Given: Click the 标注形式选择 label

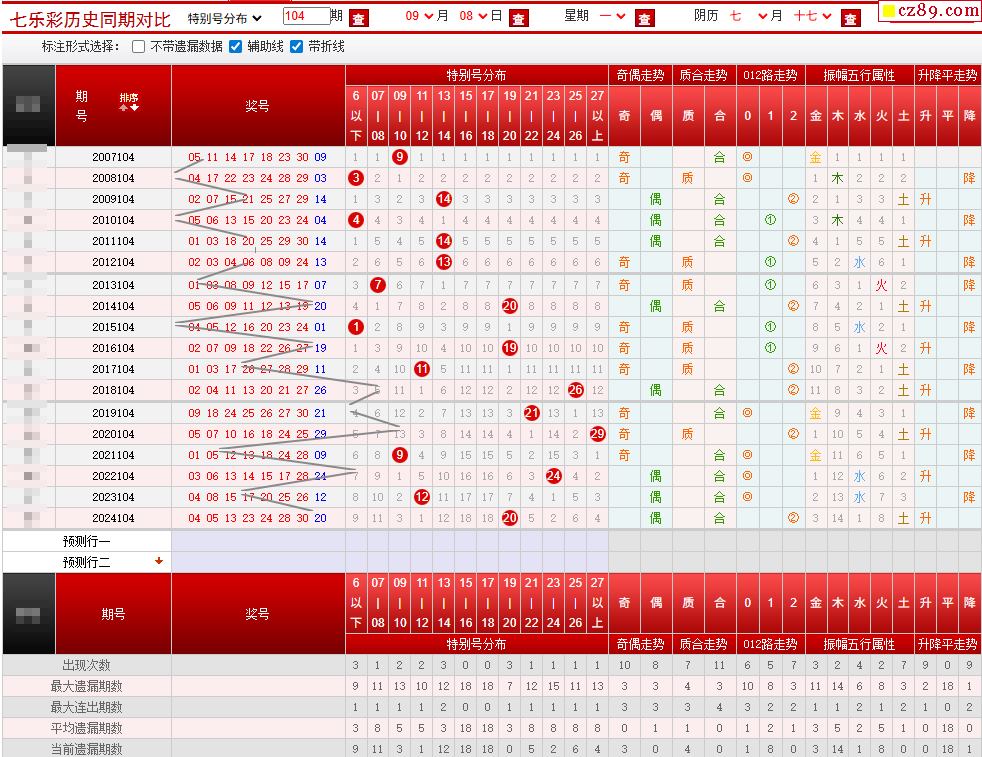Looking at the screenshot, I should pyautogui.click(x=81, y=46).
